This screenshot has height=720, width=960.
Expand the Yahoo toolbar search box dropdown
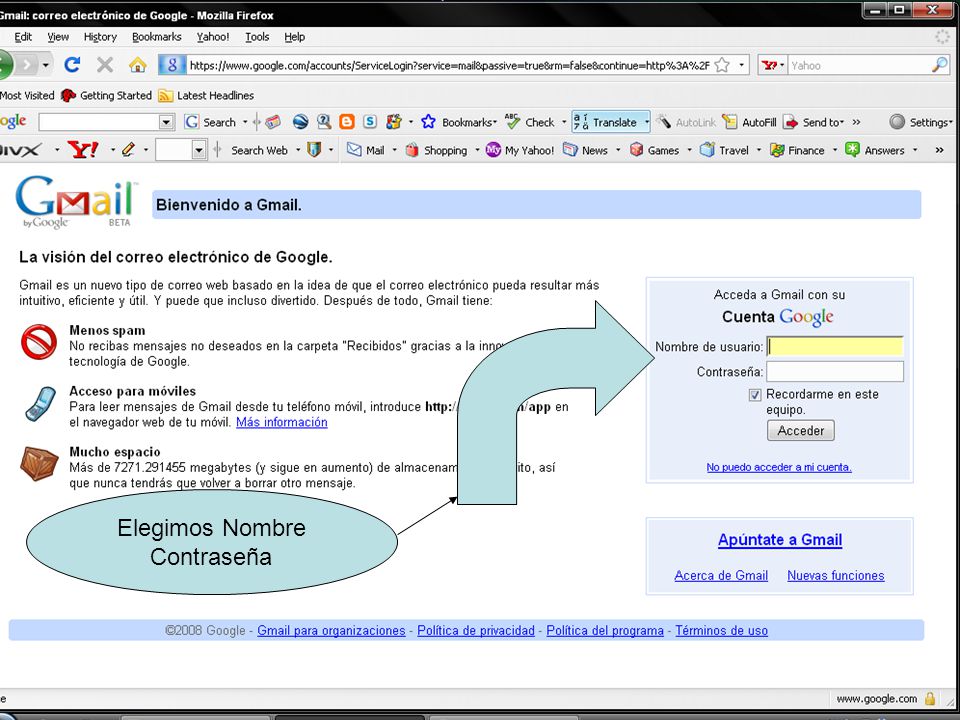click(x=198, y=150)
